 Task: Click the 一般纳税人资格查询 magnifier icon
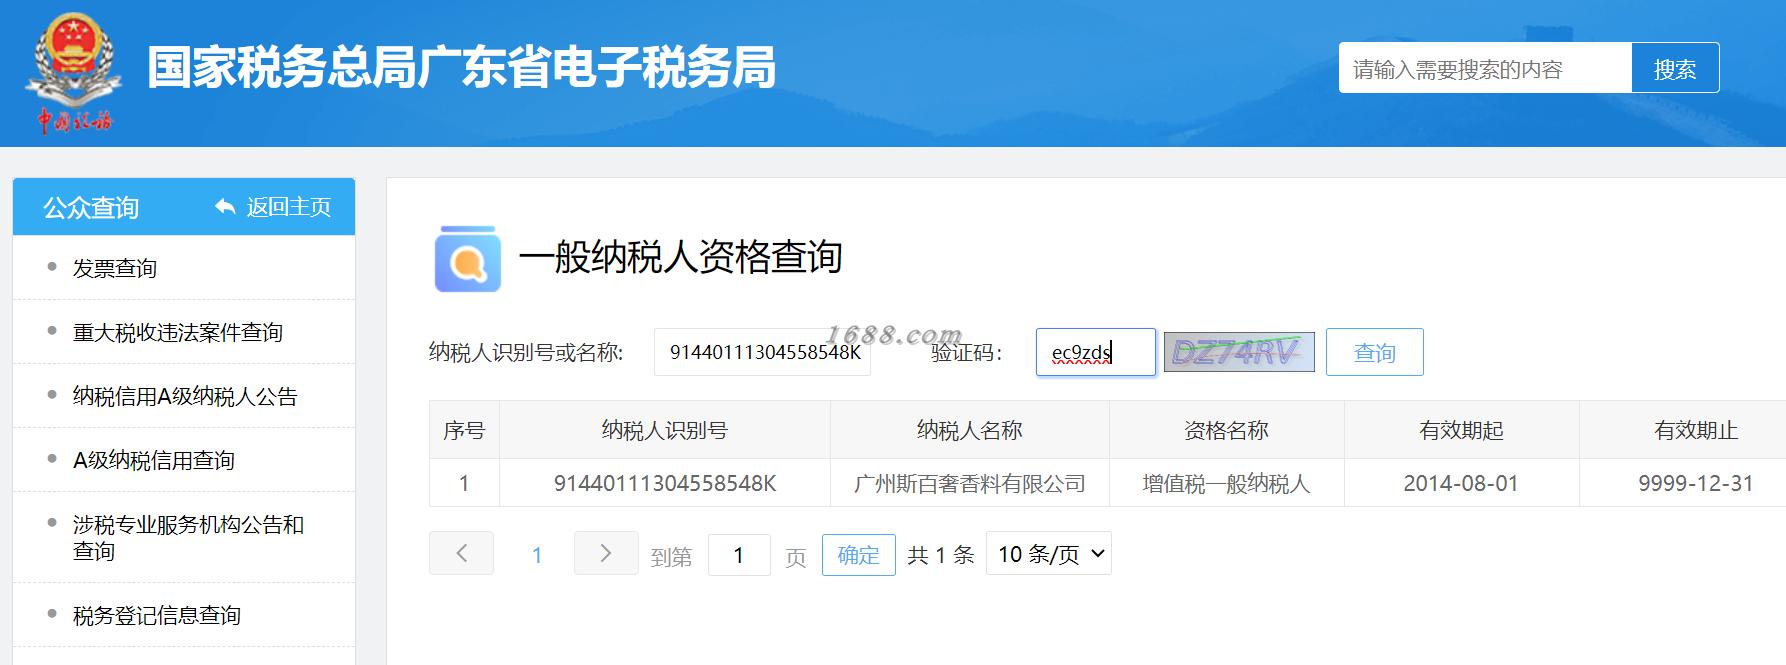coord(468,258)
